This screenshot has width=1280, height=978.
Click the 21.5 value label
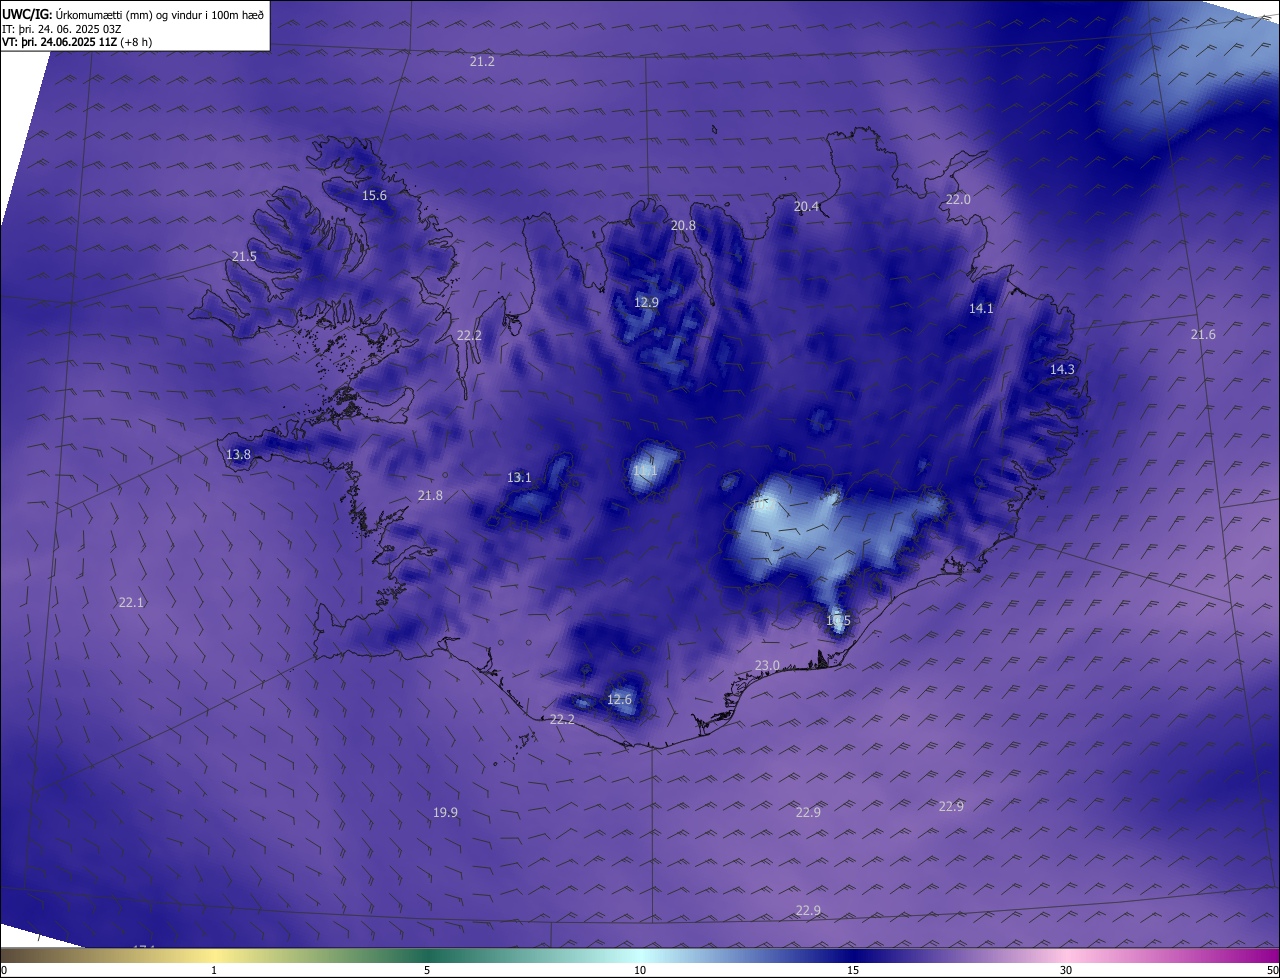point(244,256)
